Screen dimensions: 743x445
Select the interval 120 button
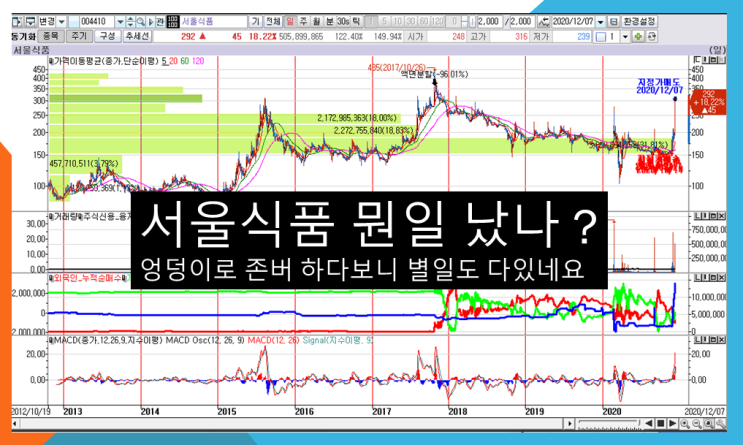point(437,22)
